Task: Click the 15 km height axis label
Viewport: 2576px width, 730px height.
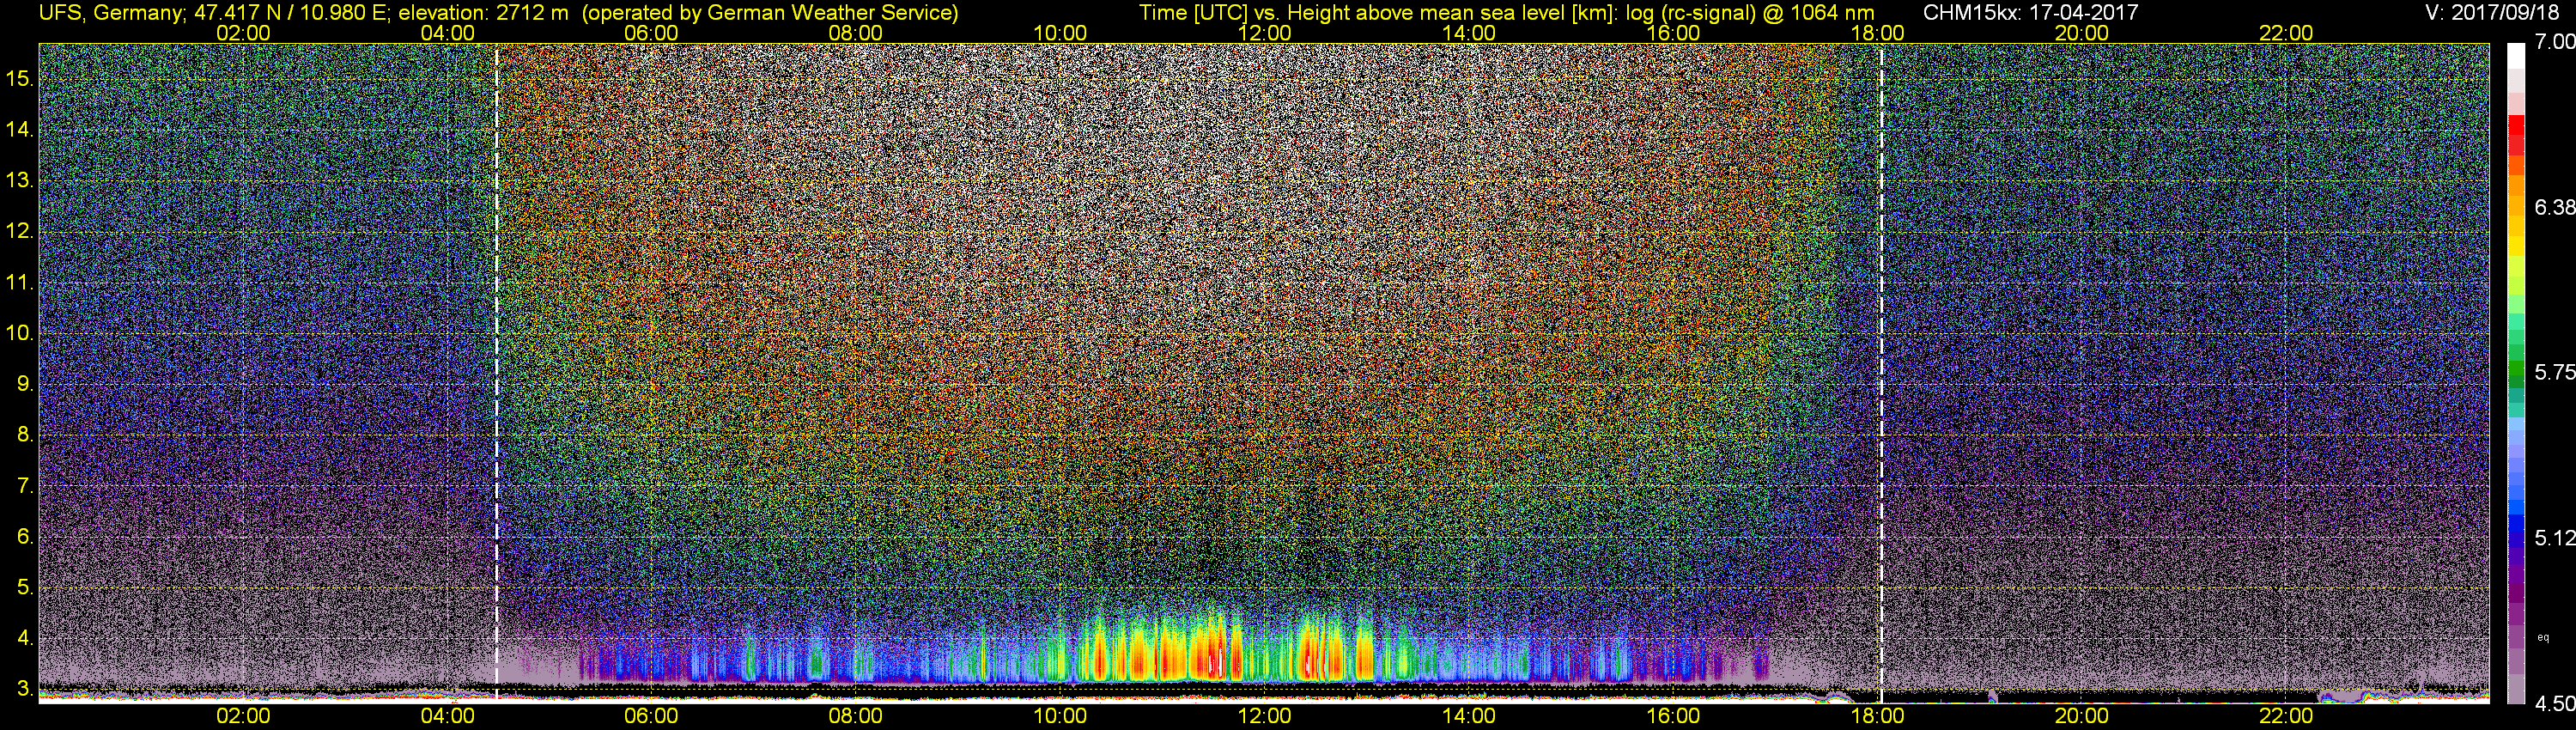Action: tap(20, 79)
